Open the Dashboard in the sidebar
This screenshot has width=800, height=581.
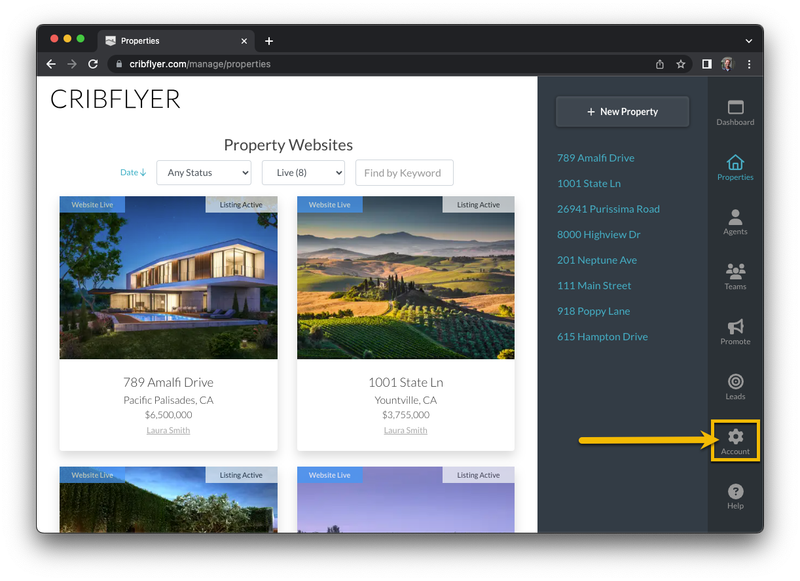(x=735, y=113)
